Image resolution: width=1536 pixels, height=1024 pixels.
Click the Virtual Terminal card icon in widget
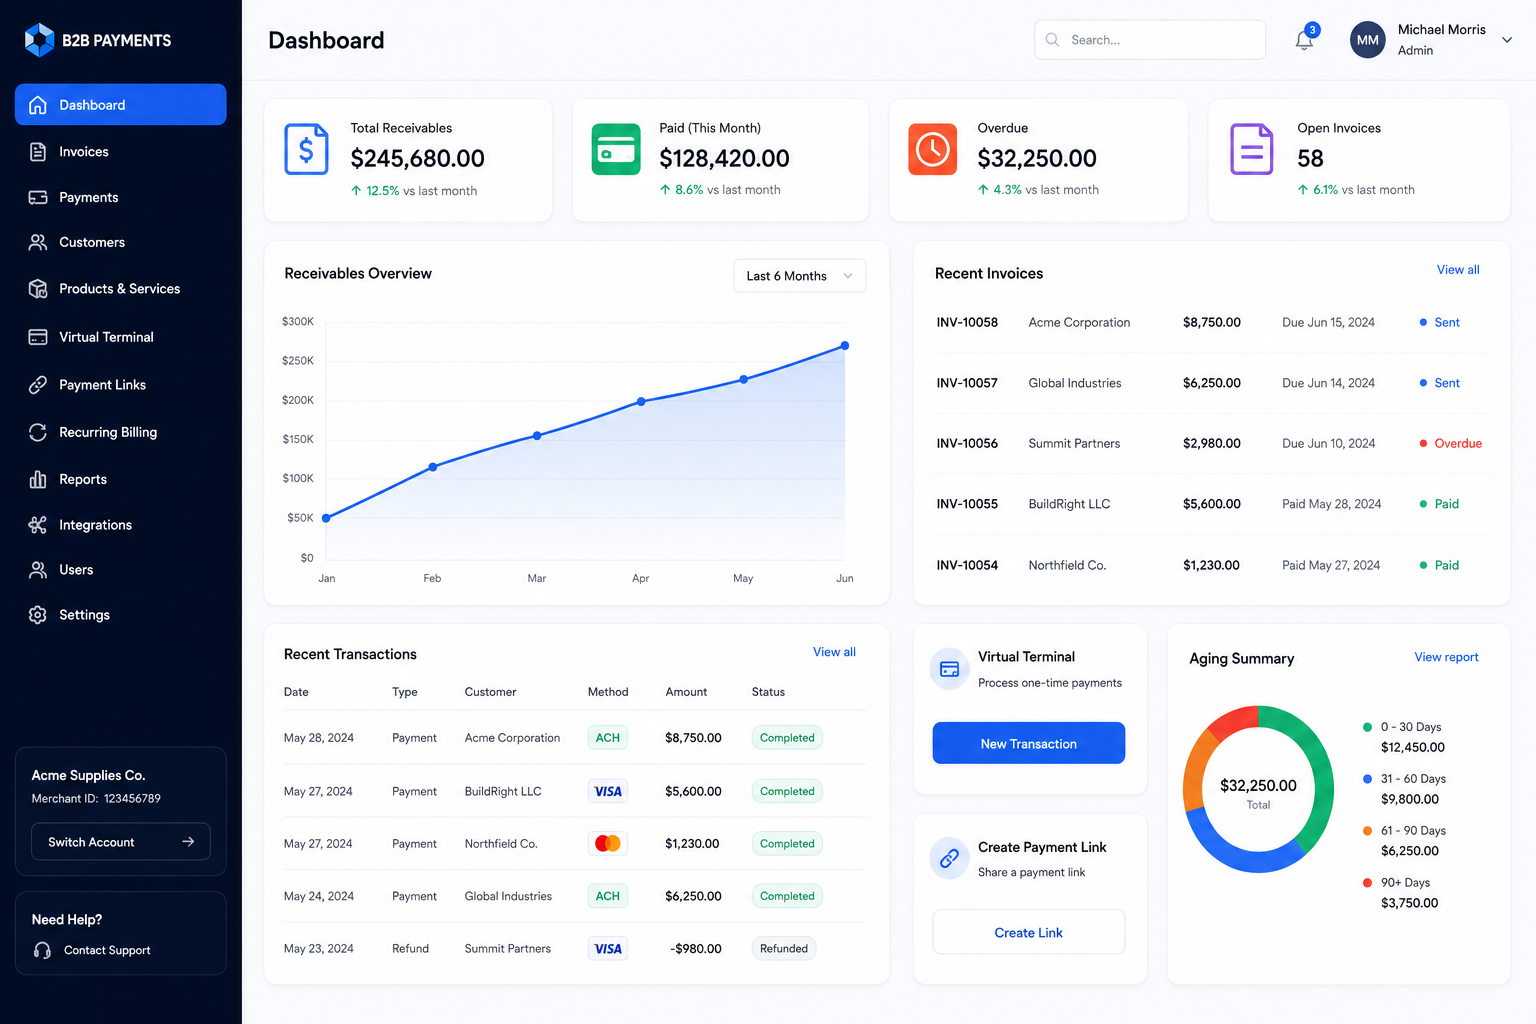[950, 669]
